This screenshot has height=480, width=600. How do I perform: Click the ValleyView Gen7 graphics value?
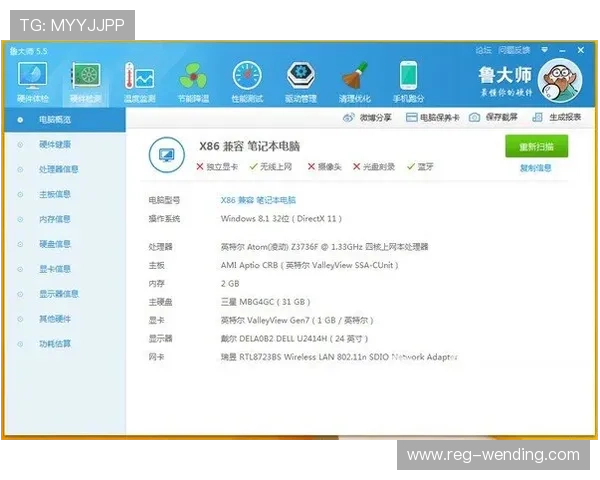click(x=297, y=320)
